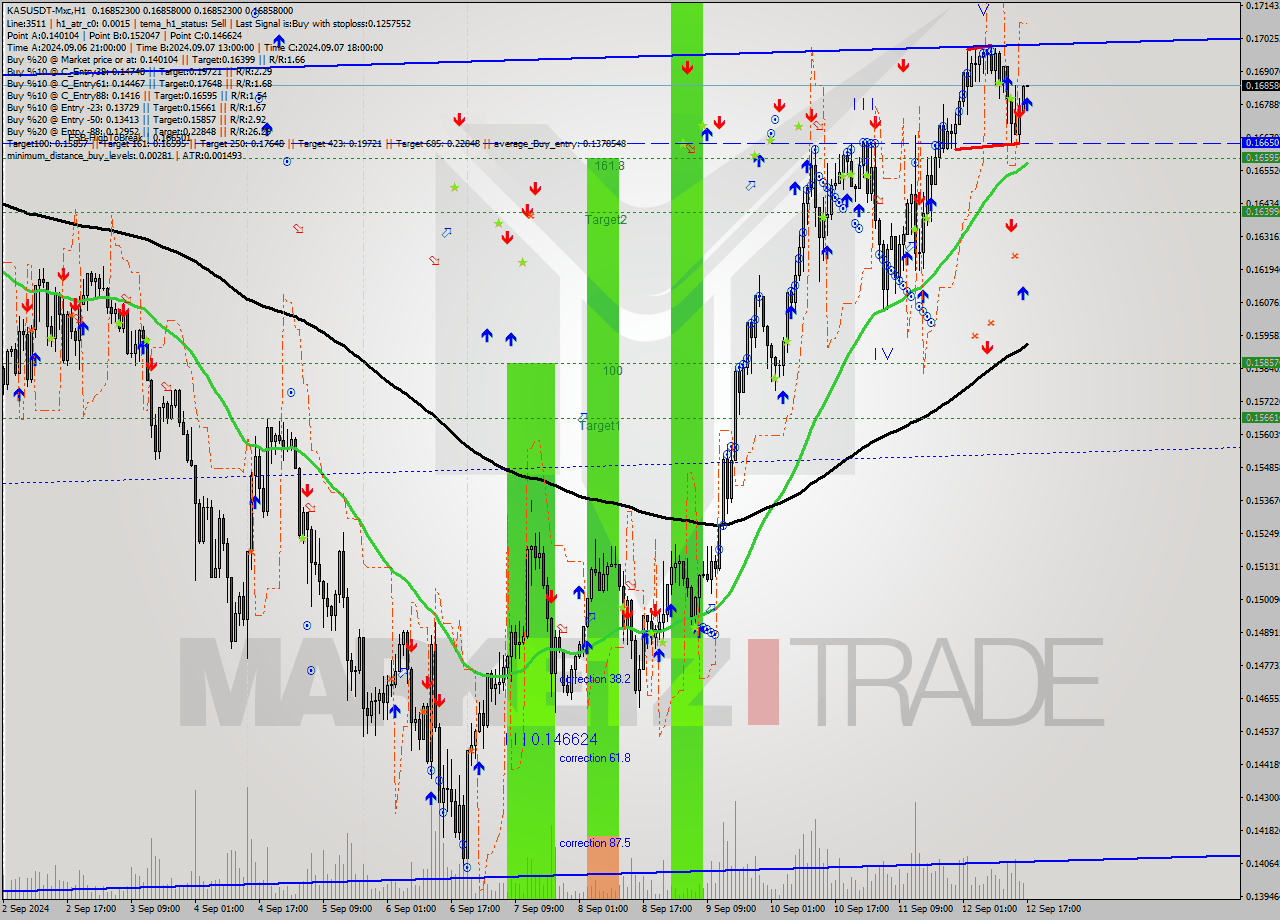Click the 'Target2' label on the green band
This screenshot has width=1280, height=920.
[x=606, y=219]
